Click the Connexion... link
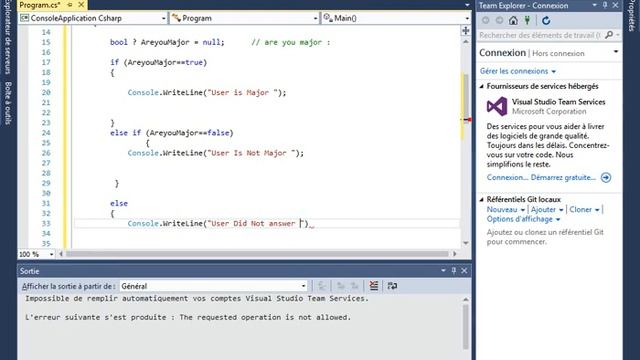Screen dimensions: 640x360 click(507, 178)
